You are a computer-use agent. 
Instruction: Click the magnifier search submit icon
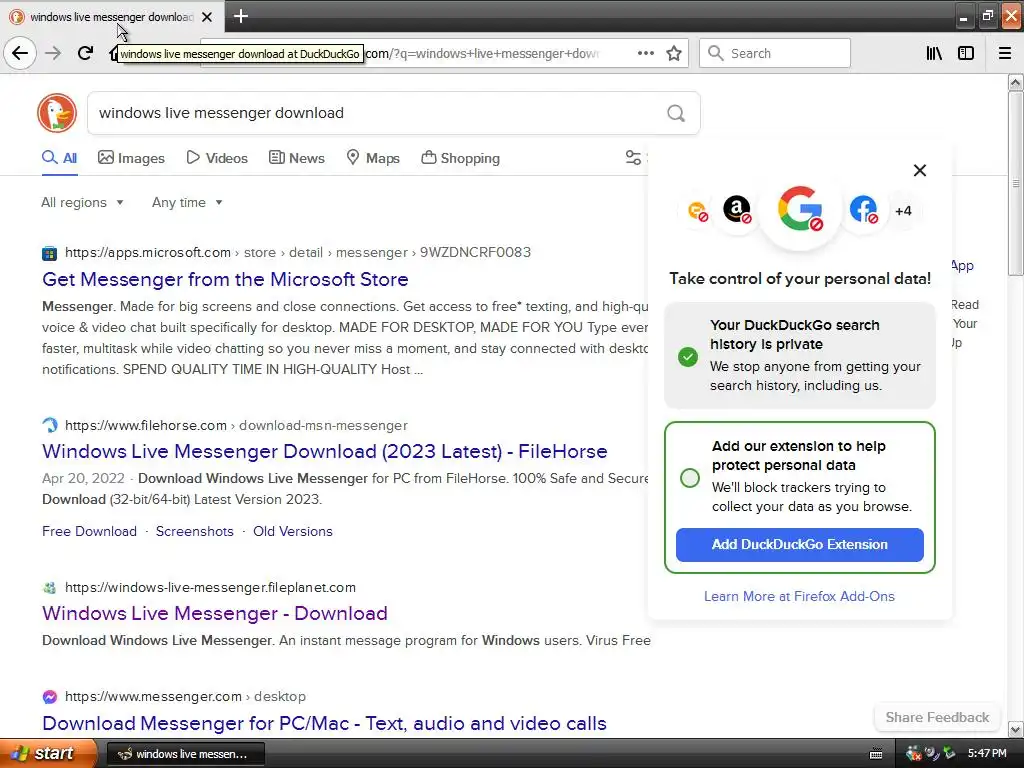[676, 113]
